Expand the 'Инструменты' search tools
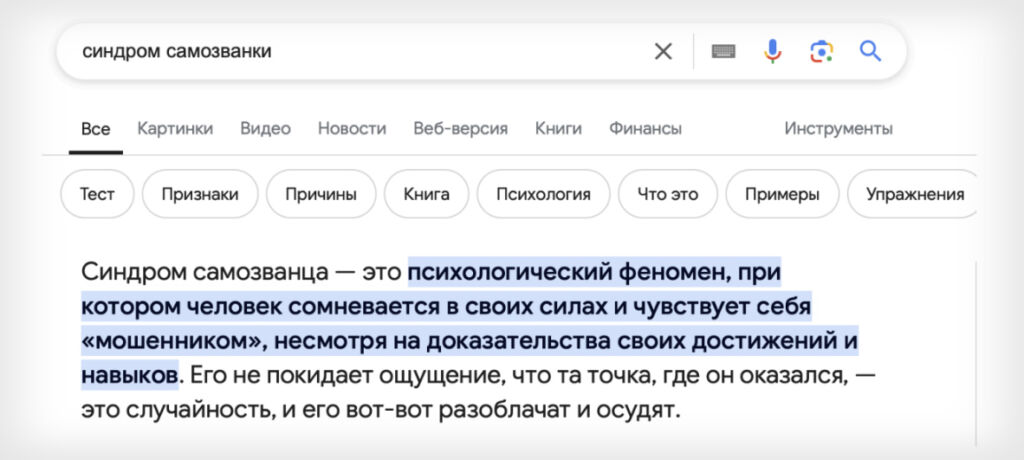Viewport: 1024px width, 460px height. click(838, 129)
